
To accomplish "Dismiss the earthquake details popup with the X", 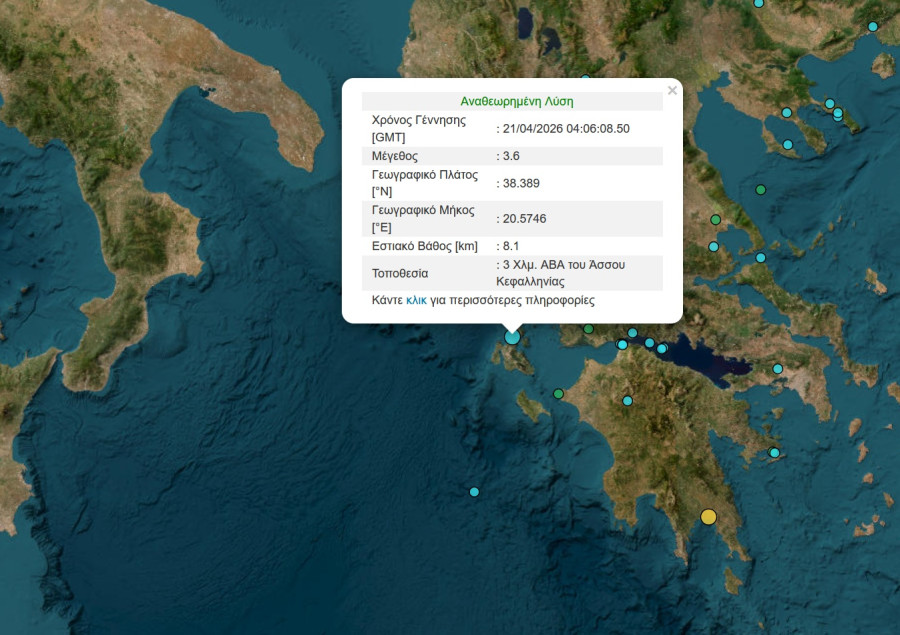I will pyautogui.click(x=672, y=90).
